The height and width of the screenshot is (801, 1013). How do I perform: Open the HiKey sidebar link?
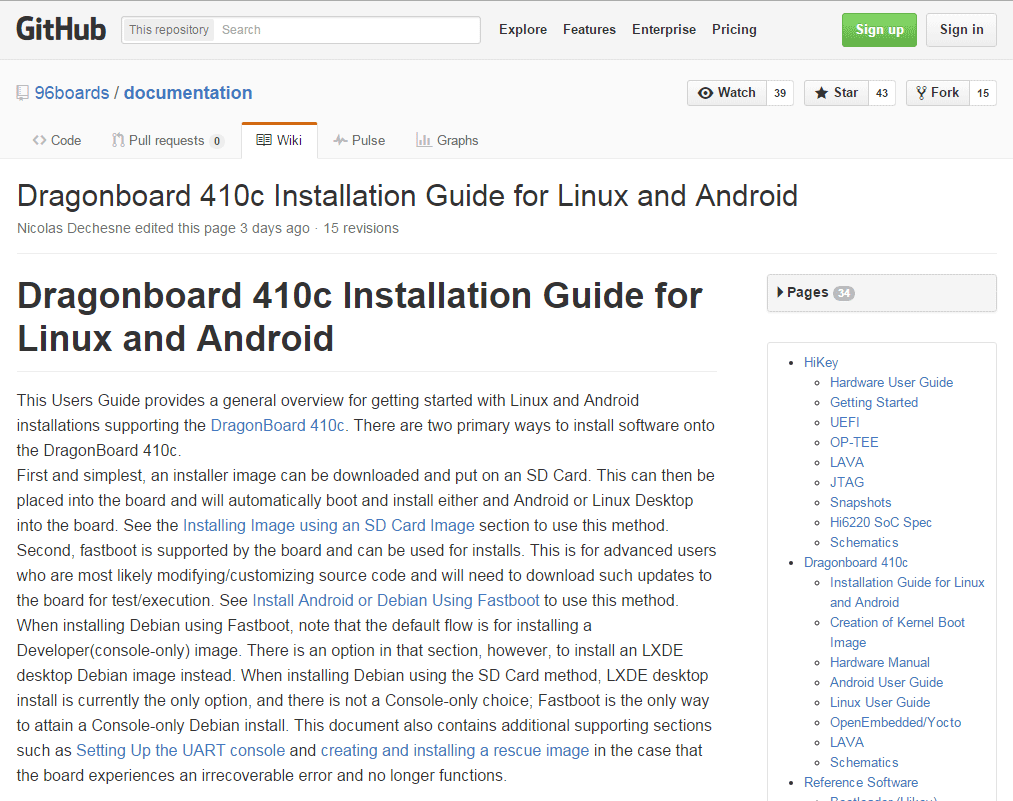(820, 362)
